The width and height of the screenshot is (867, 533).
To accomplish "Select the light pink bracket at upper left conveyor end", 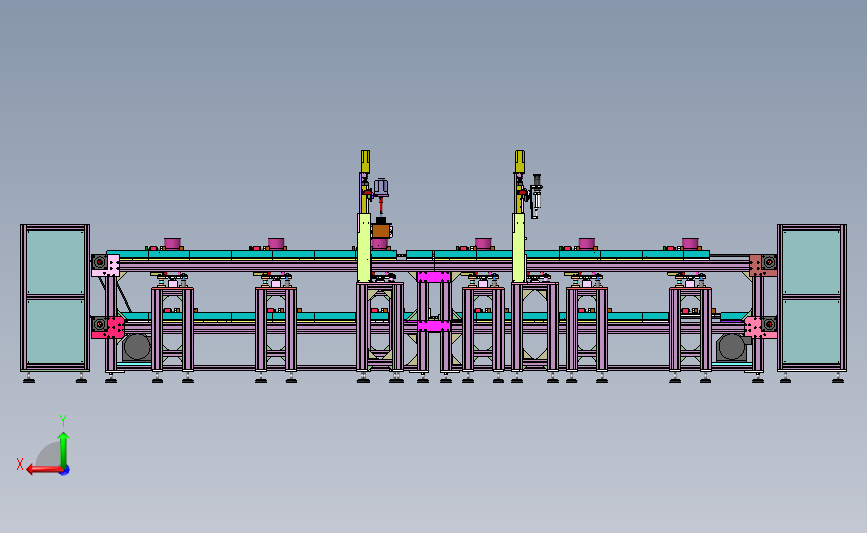I will click(x=113, y=265).
